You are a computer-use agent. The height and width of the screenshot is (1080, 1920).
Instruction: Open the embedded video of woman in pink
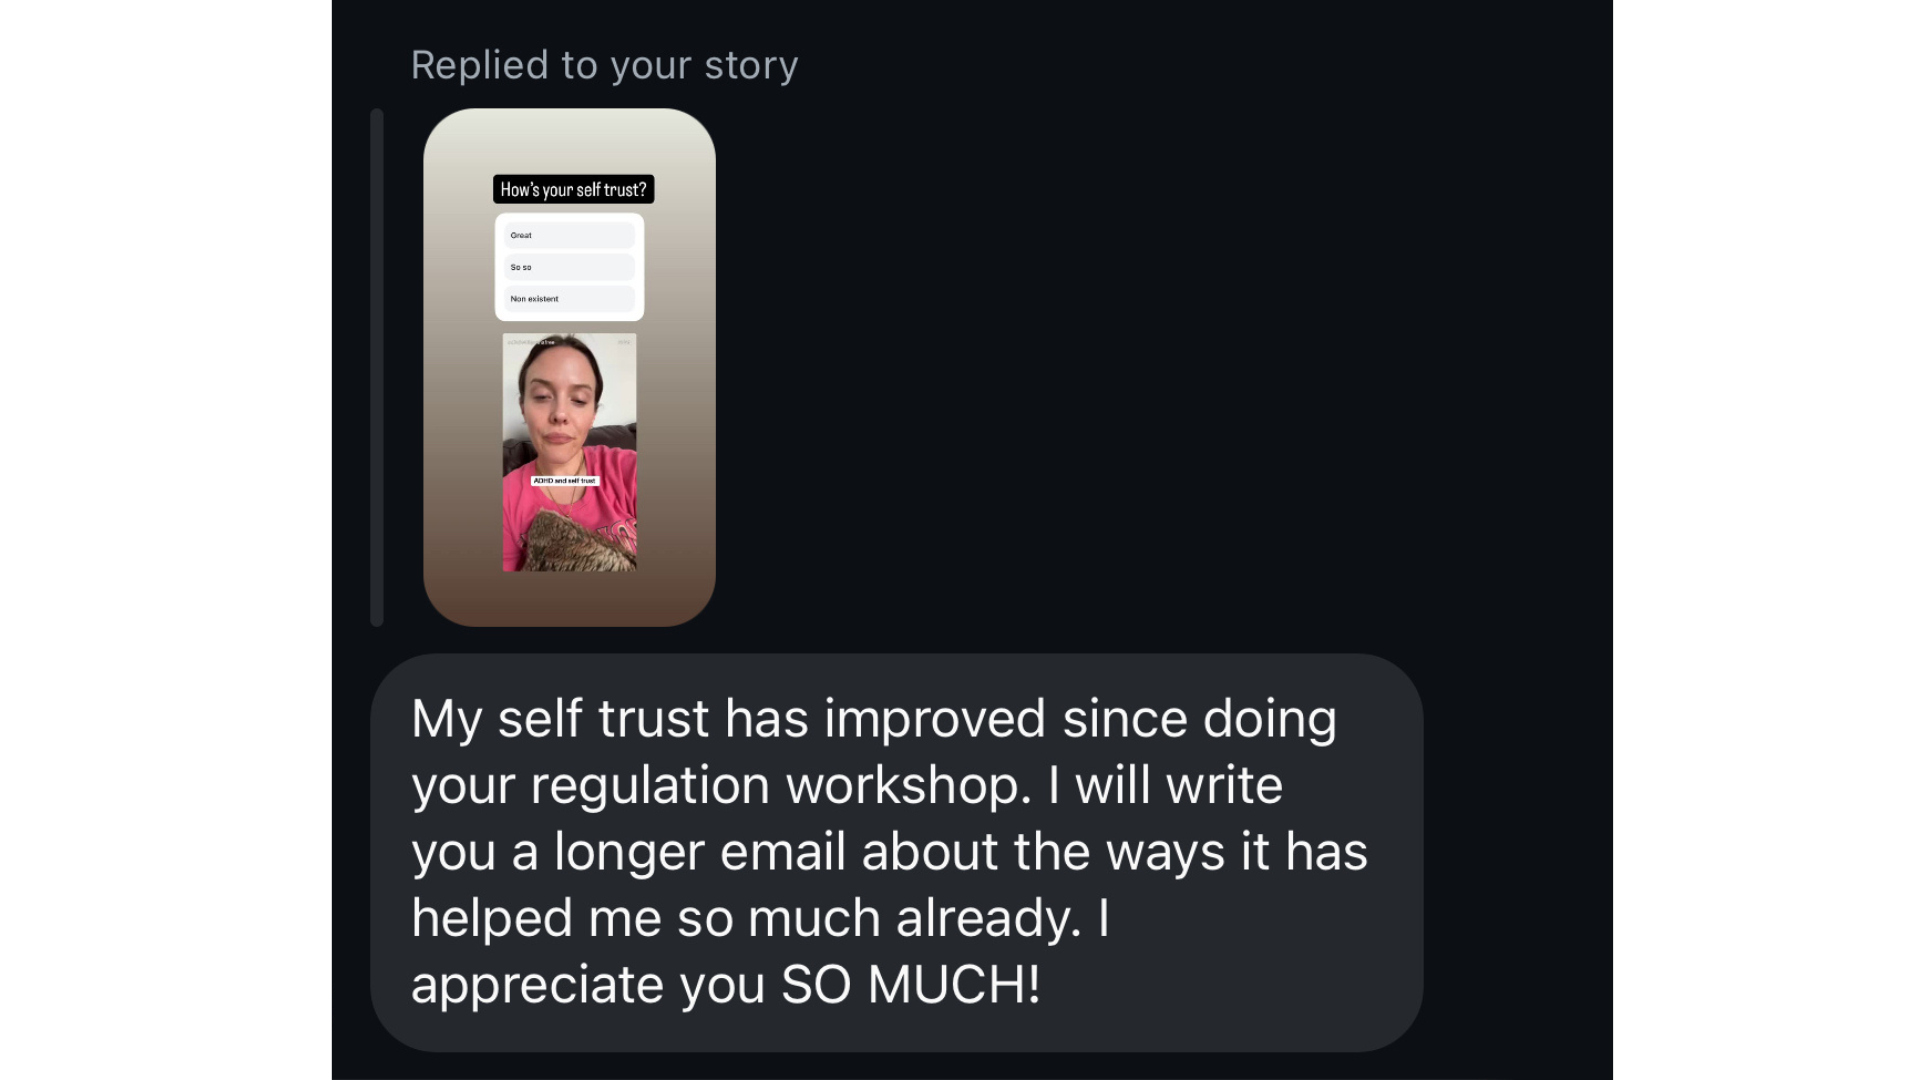569,452
